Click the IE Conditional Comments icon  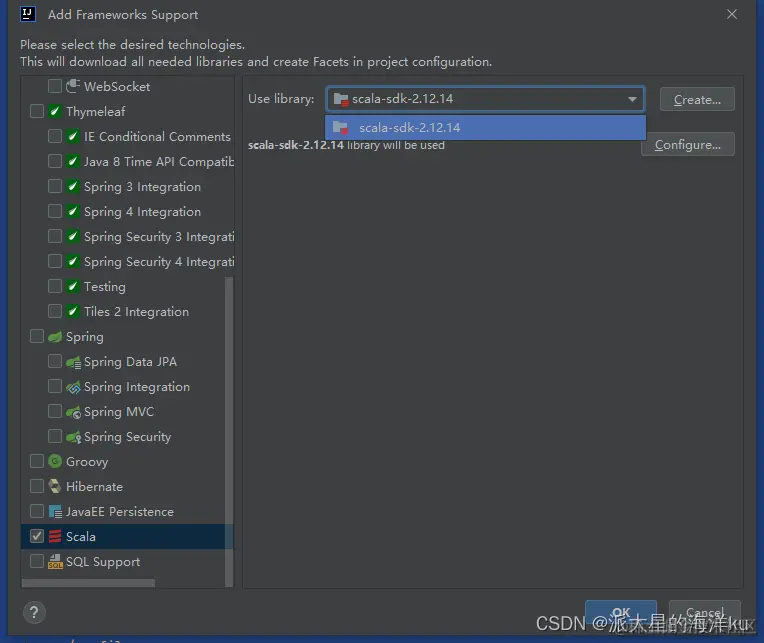(x=73, y=136)
